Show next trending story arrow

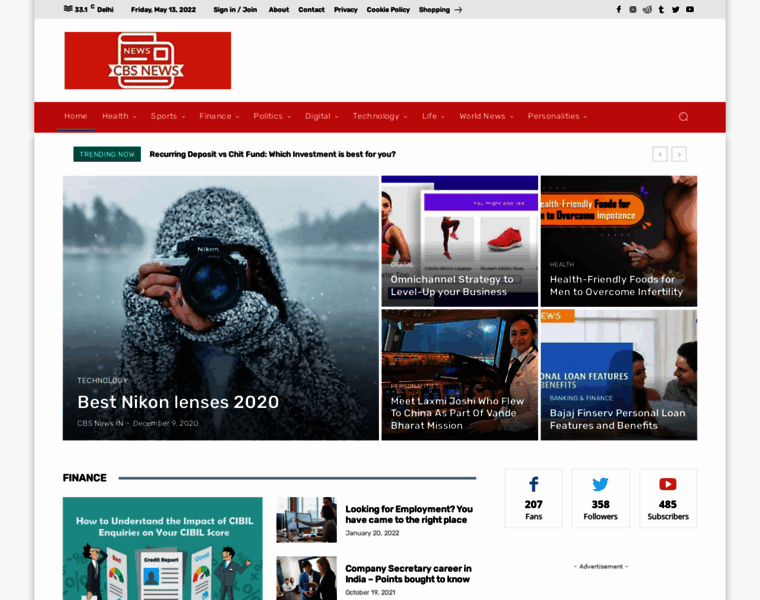pos(679,154)
